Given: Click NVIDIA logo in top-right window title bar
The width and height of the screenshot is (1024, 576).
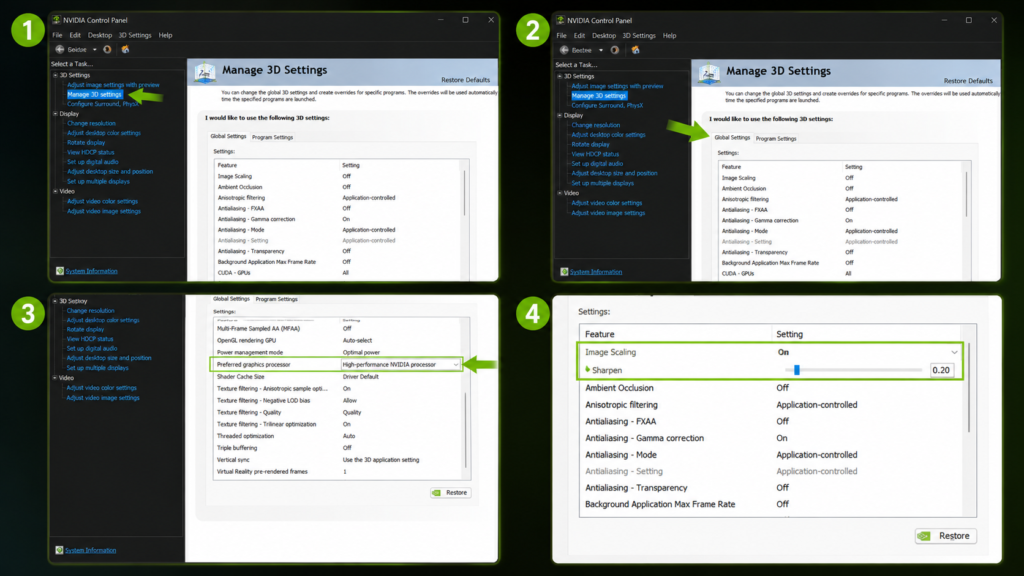Looking at the screenshot, I should [x=560, y=20].
